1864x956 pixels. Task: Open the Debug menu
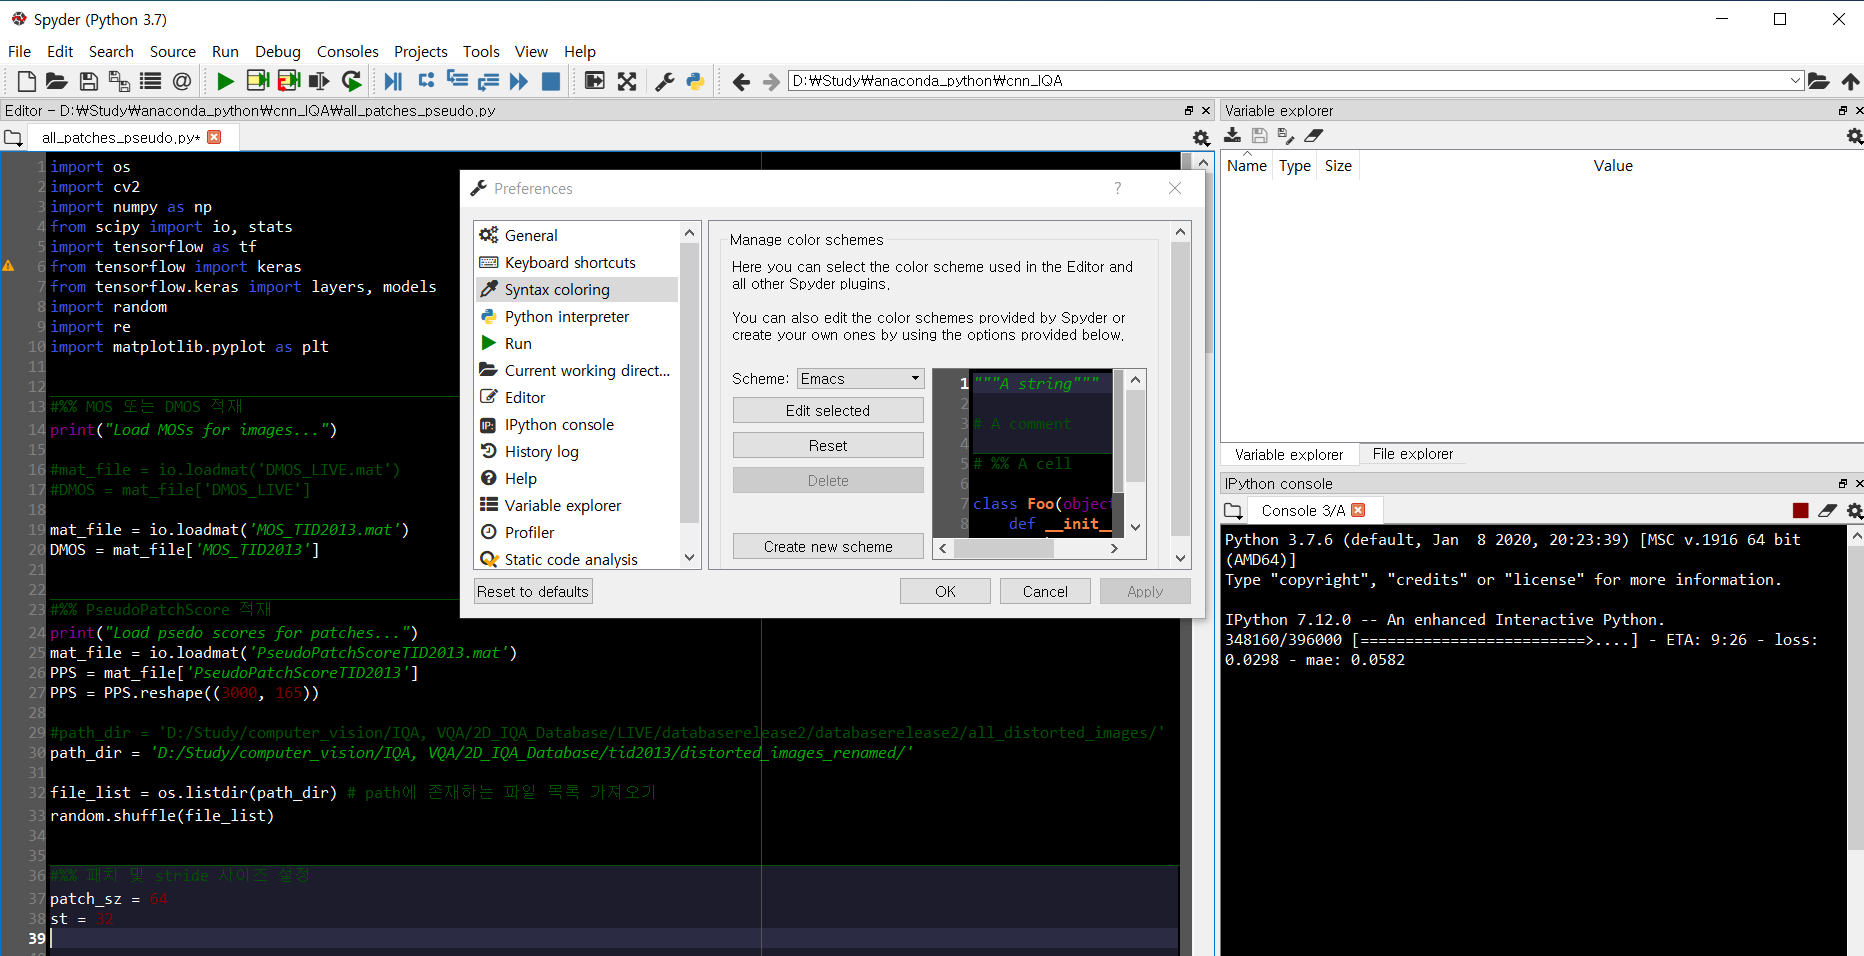278,51
